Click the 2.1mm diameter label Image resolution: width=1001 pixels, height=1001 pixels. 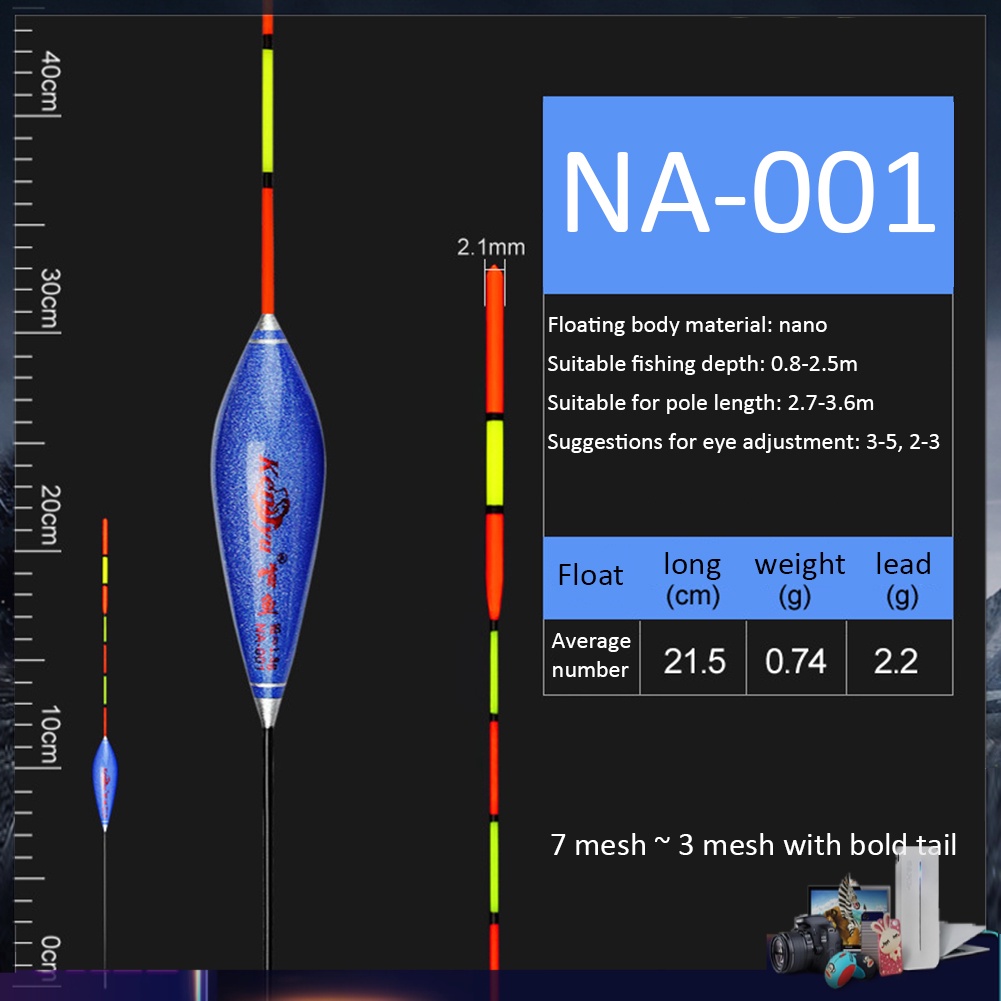(490, 248)
